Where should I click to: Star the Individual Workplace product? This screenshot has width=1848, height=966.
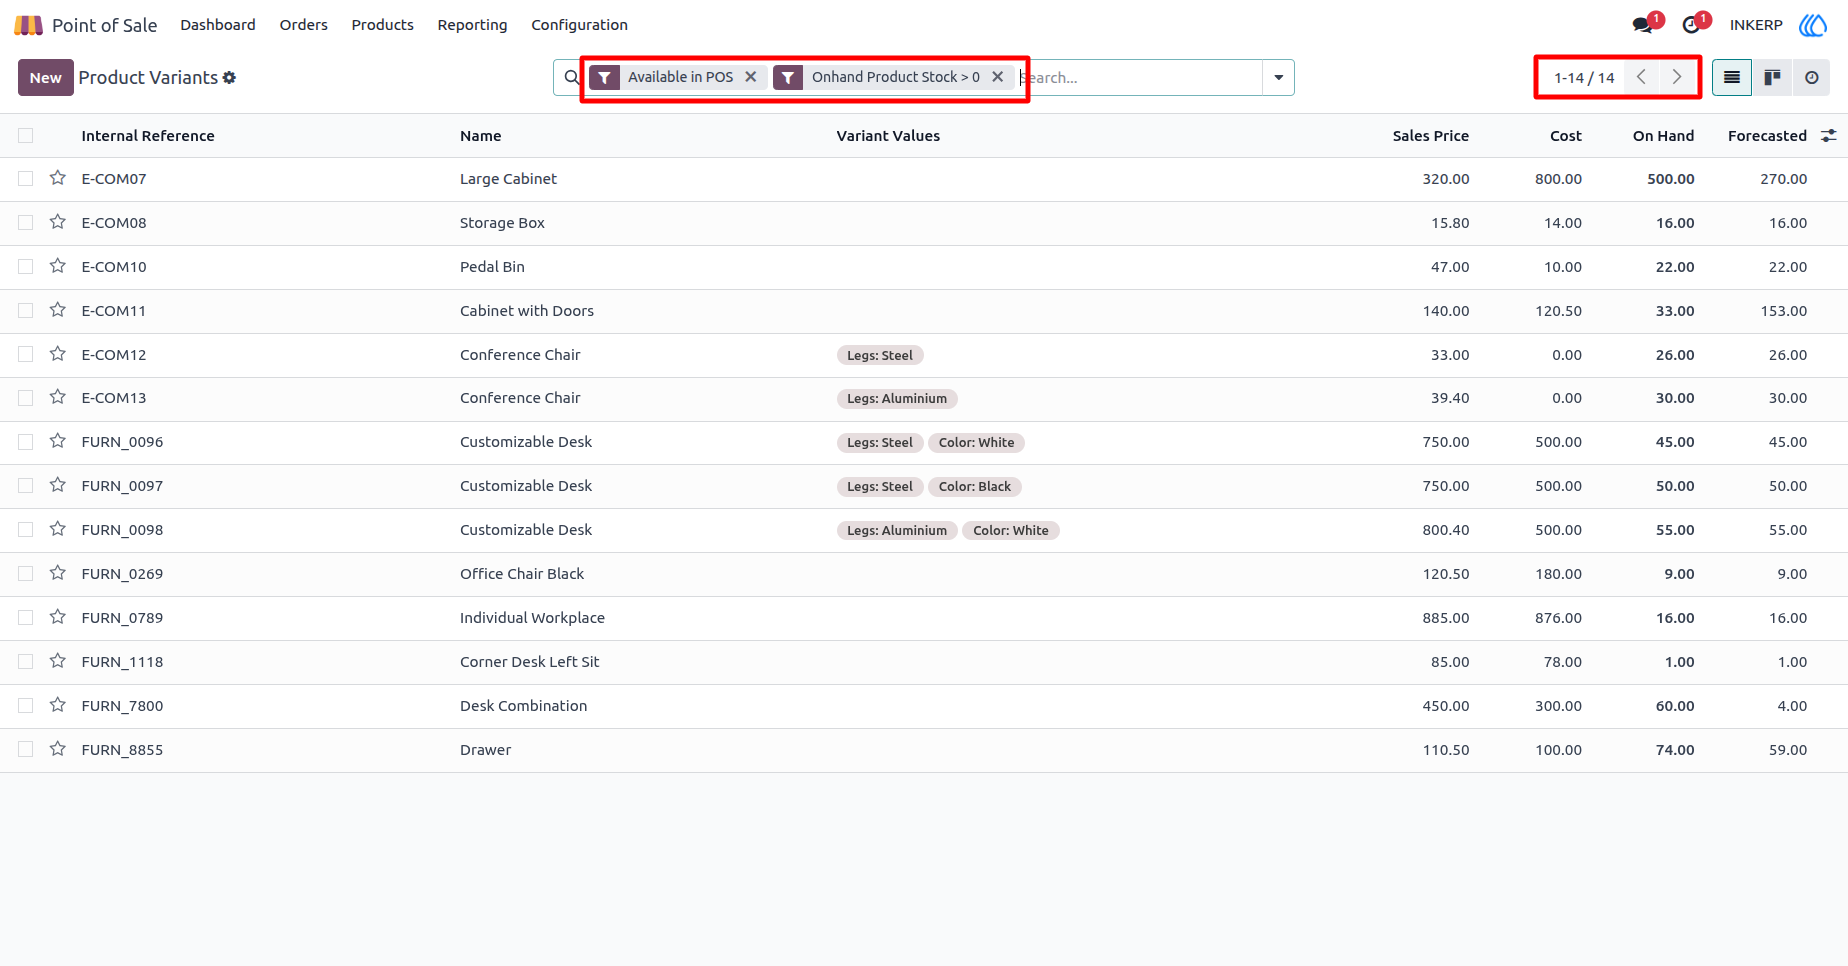58,617
